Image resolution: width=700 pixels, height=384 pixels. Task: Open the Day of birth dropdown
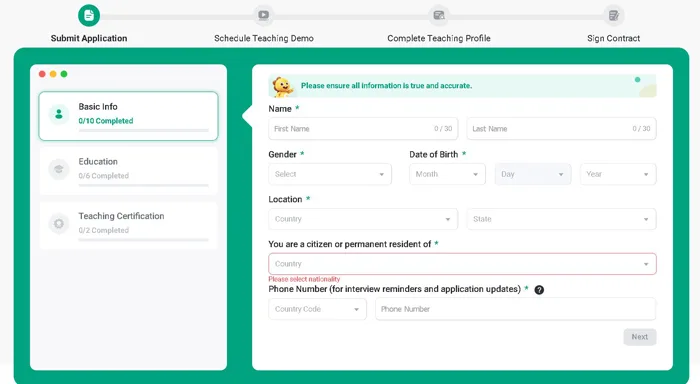coord(533,174)
